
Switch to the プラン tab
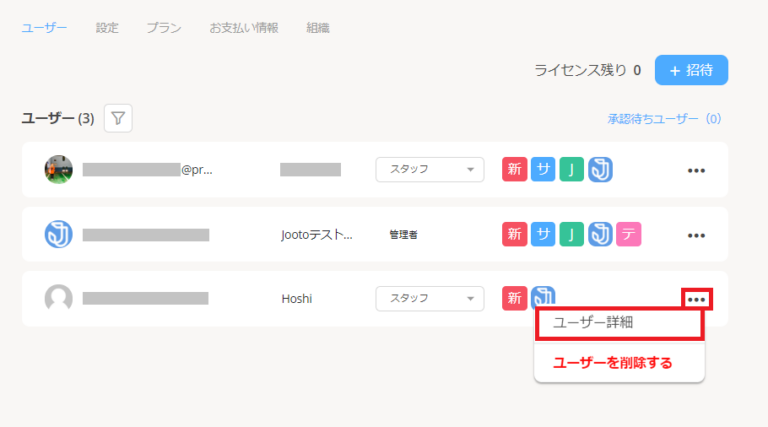pyautogui.click(x=164, y=28)
